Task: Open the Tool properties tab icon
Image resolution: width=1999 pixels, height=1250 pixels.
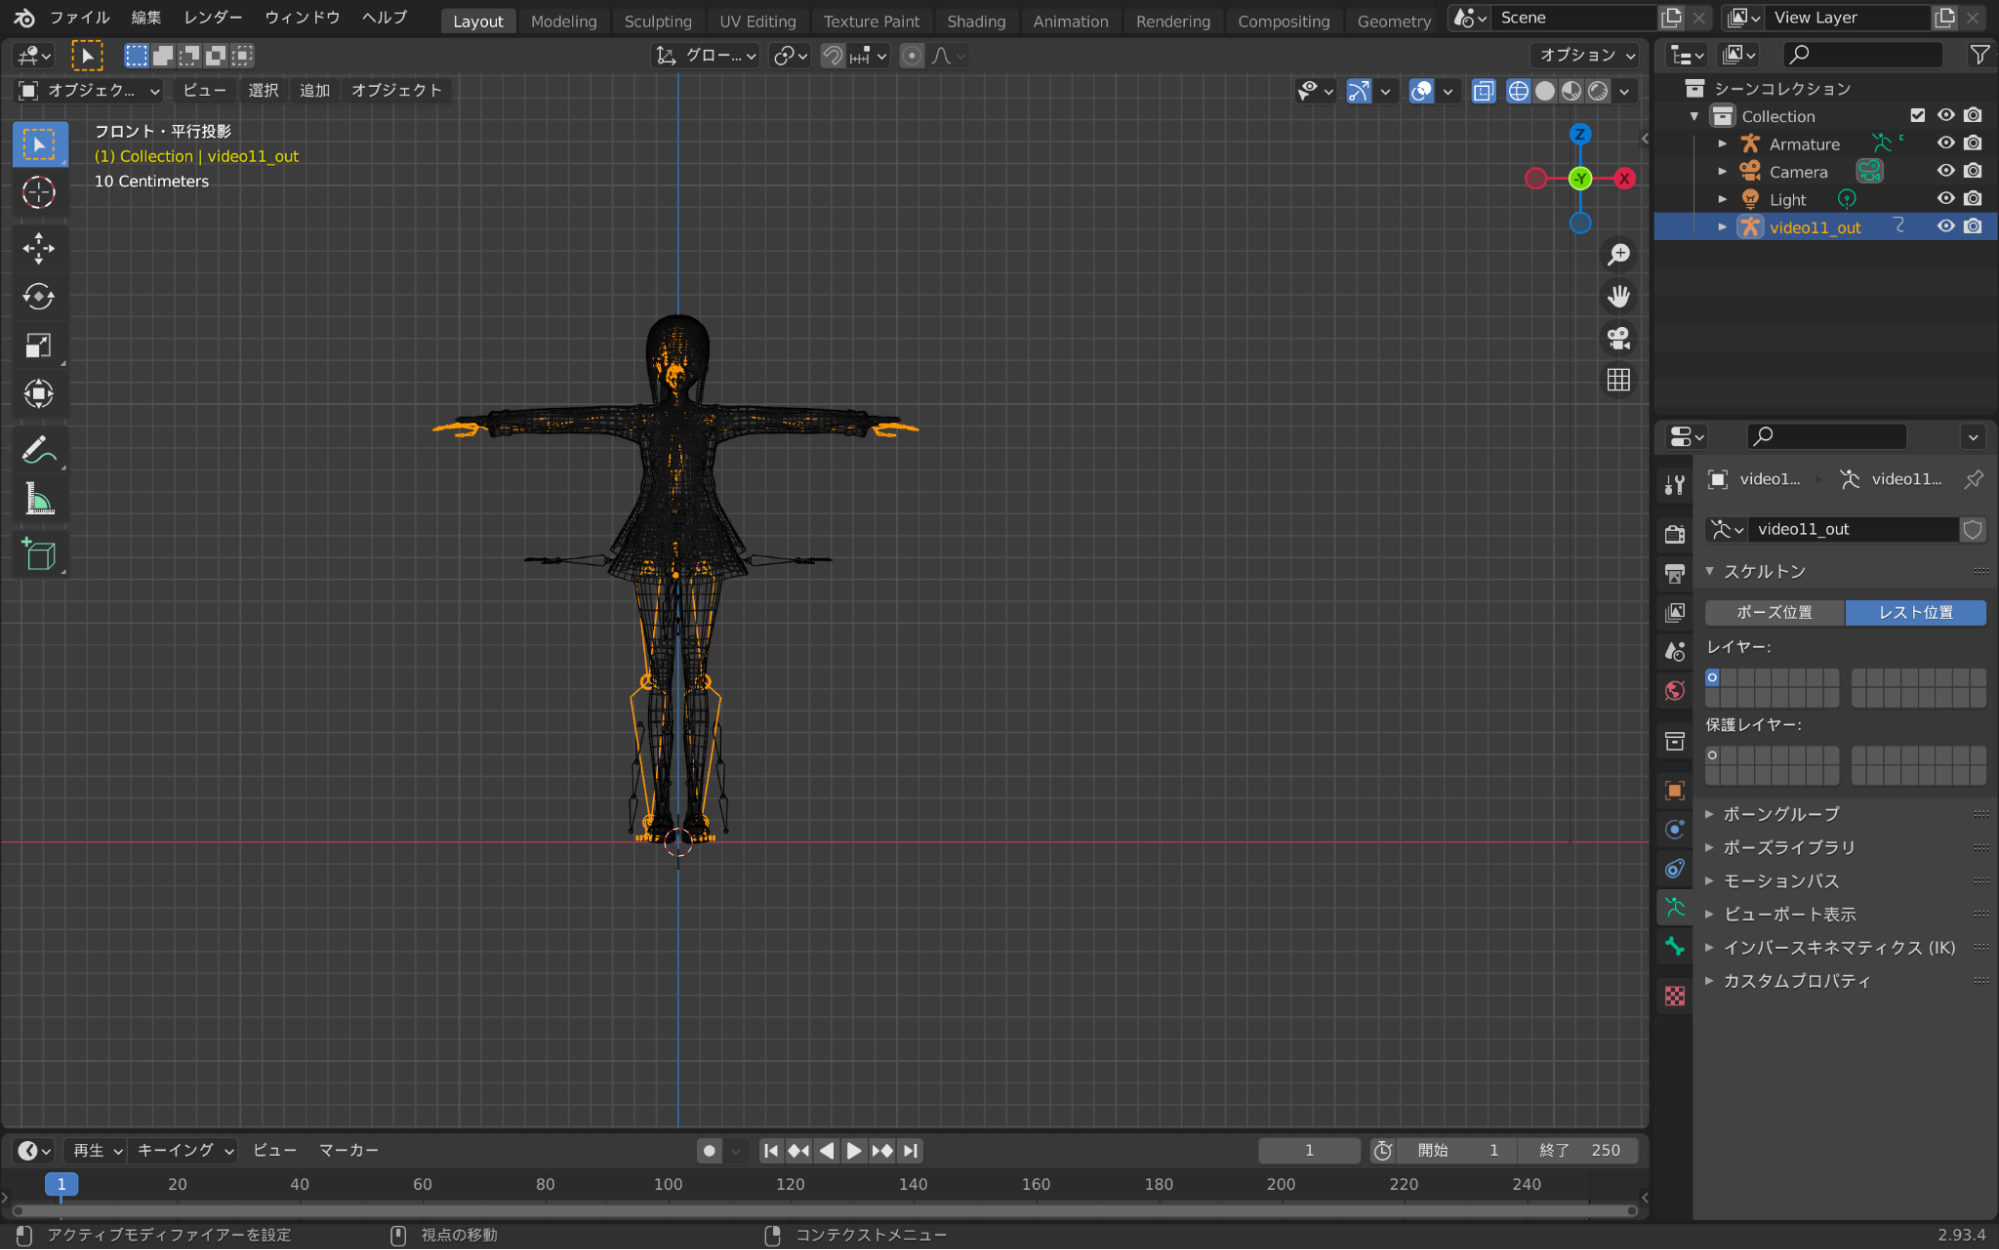Action: click(1675, 485)
